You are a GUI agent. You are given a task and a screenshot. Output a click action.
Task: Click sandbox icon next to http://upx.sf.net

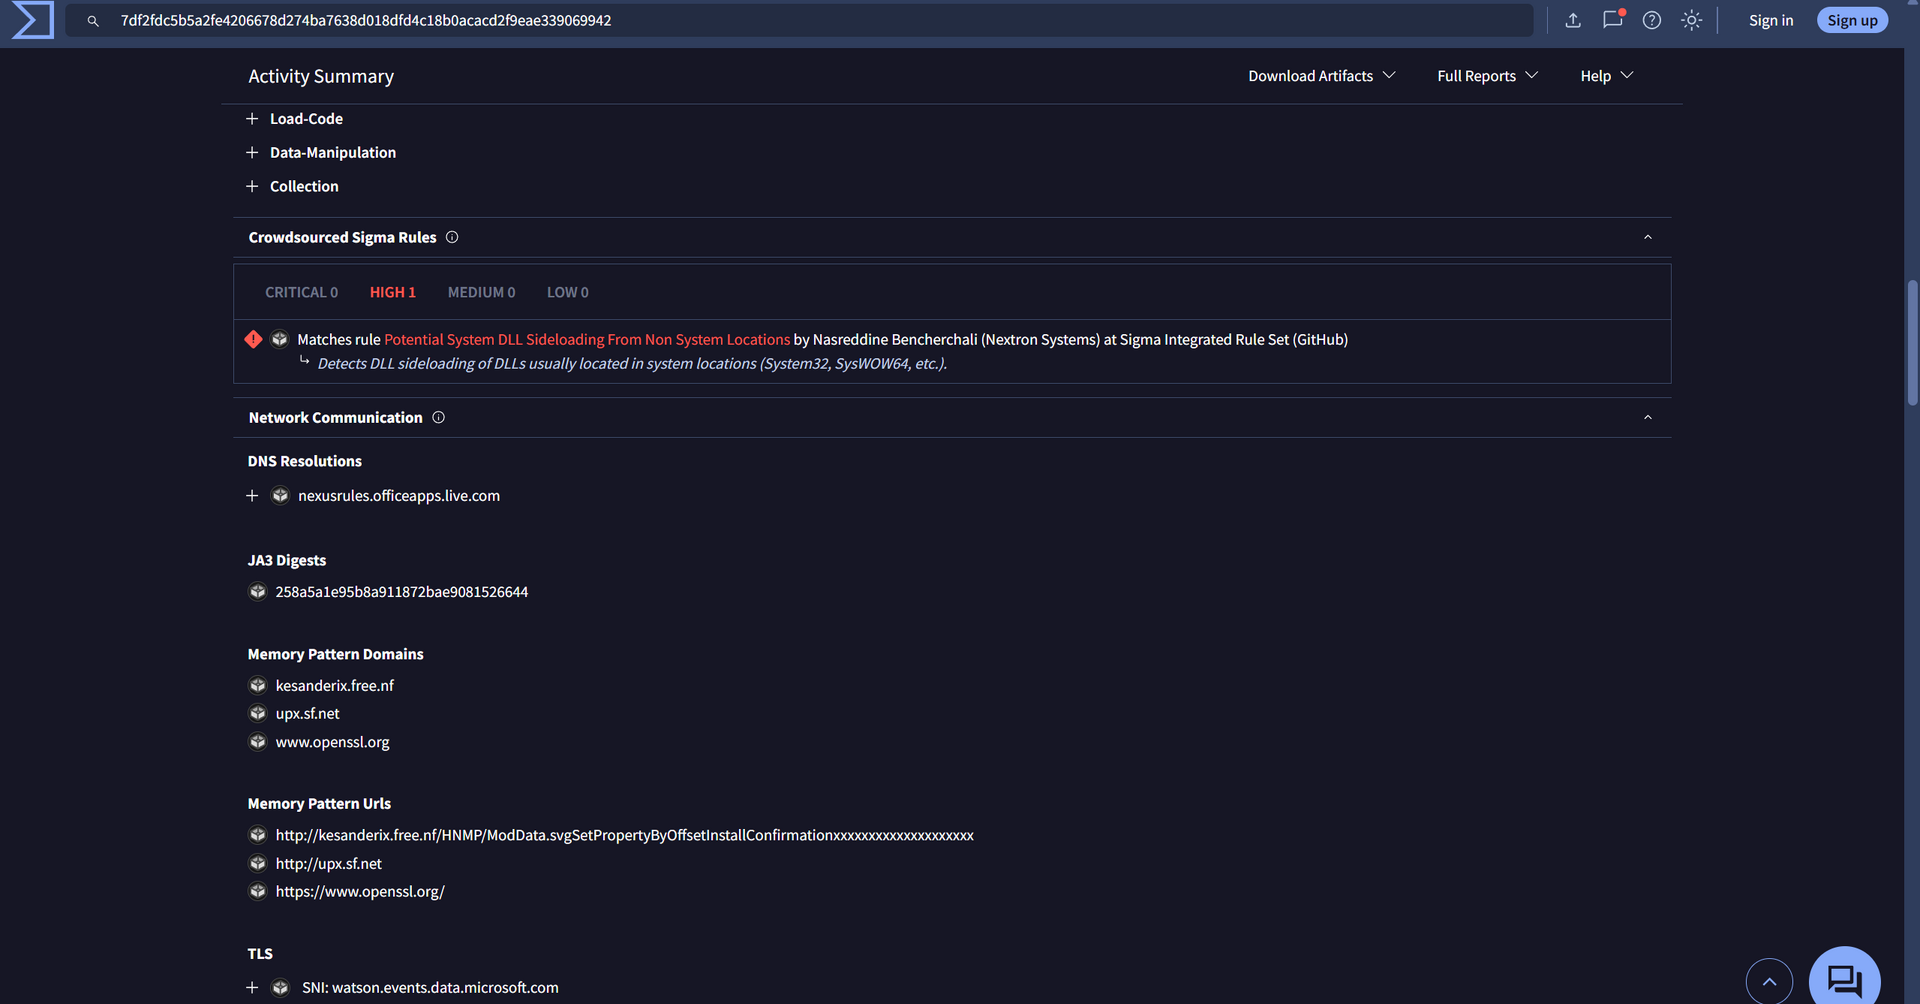[x=258, y=863]
